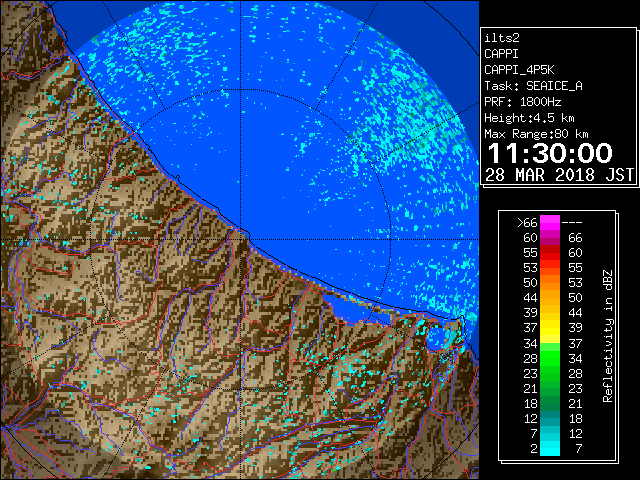Click the legend value 66 on right column
This screenshot has width=640, height=480.
575,238
